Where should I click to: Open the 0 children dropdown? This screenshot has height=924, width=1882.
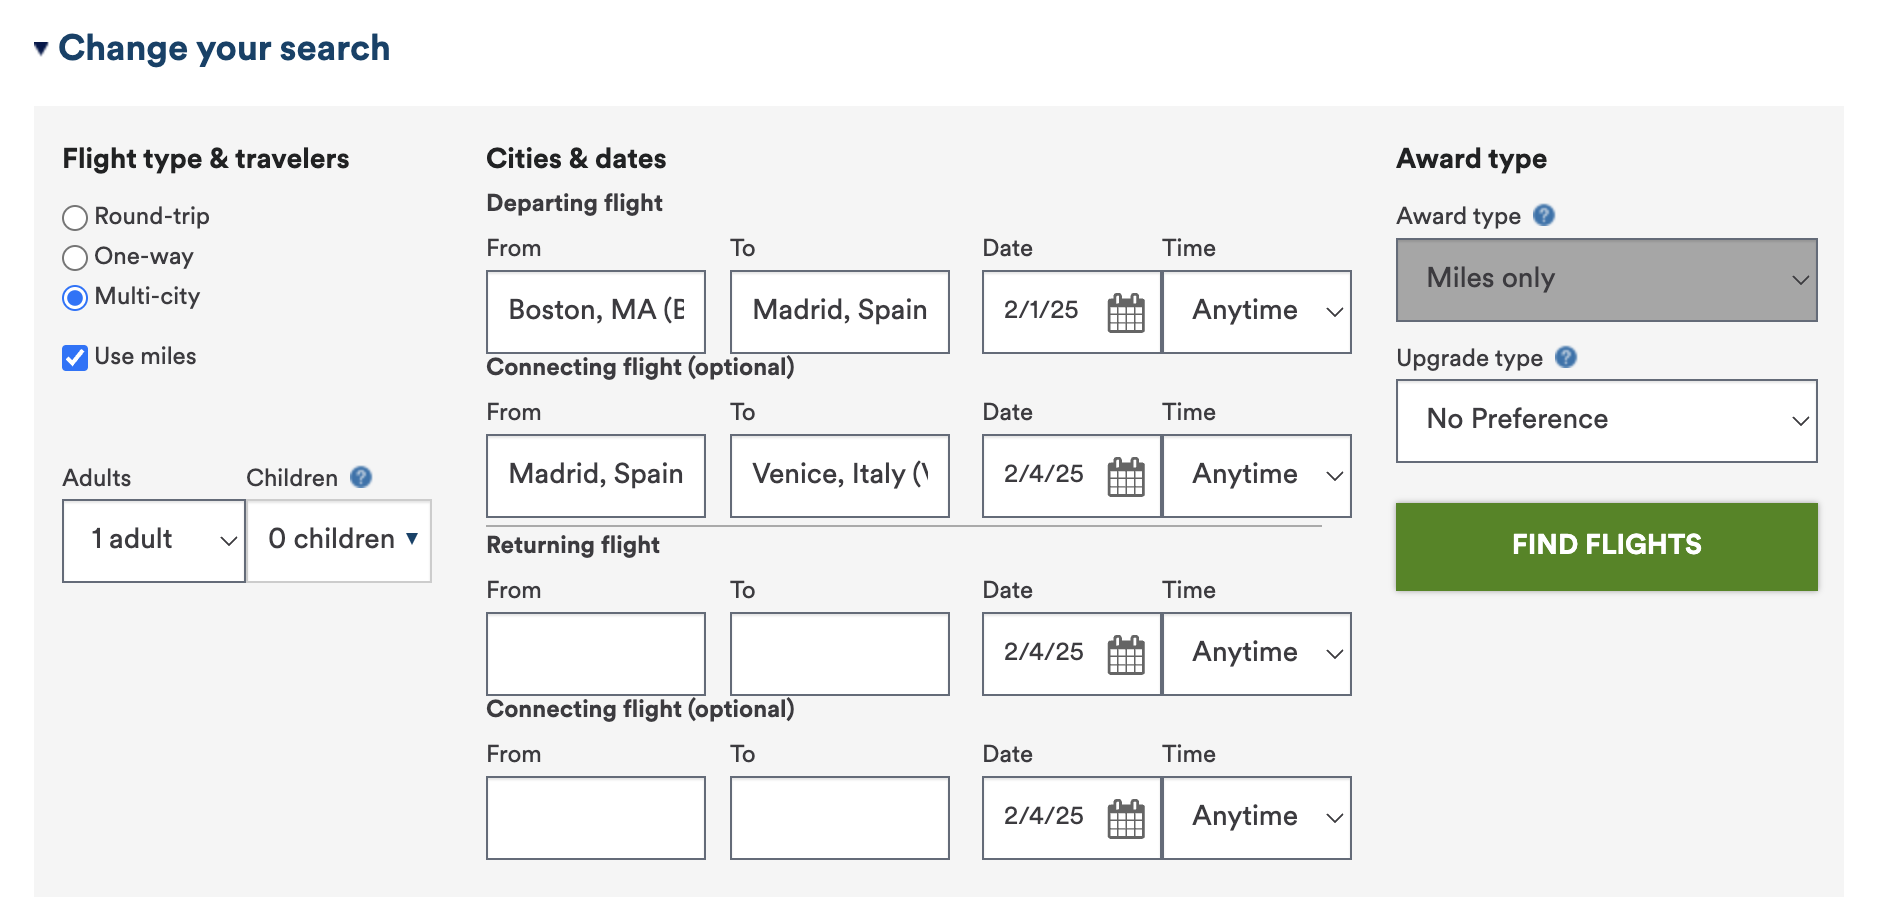pos(339,540)
